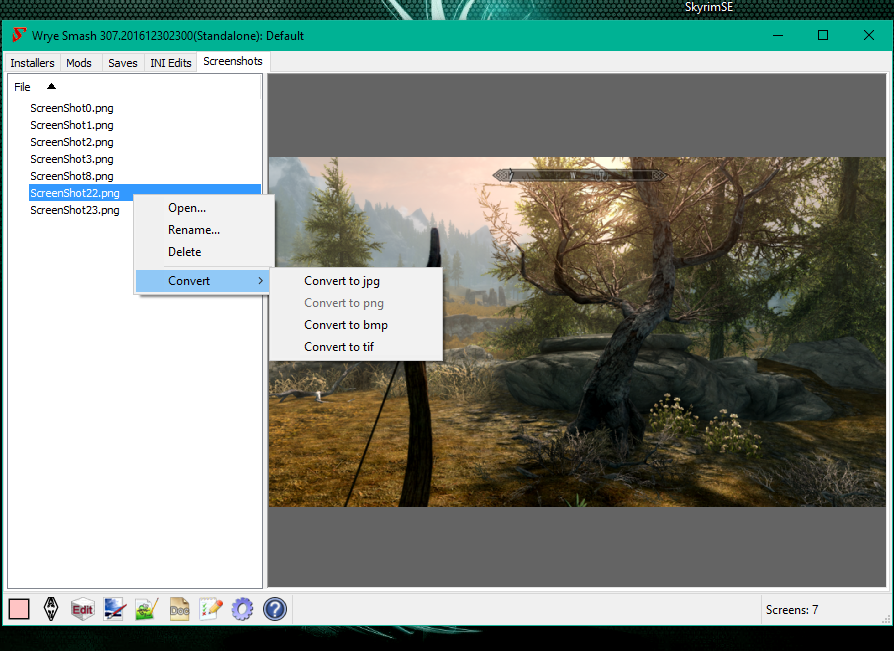This screenshot has width=894, height=651.
Task: Click Rename... in the context menu
Action: pyautogui.click(x=194, y=230)
